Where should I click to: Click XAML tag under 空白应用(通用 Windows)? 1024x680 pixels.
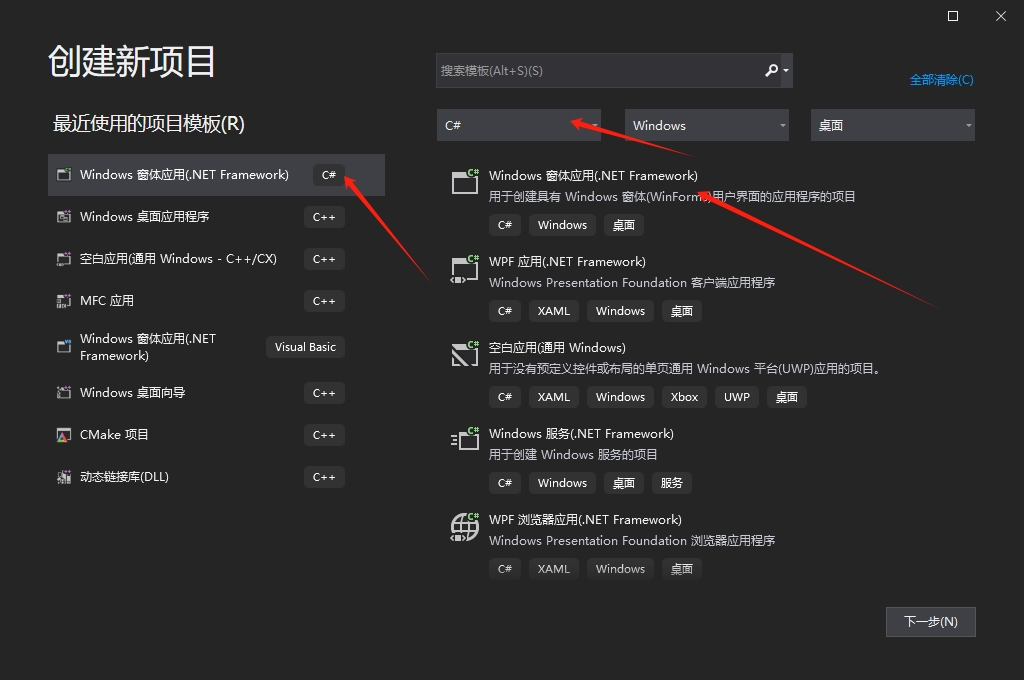pos(554,397)
